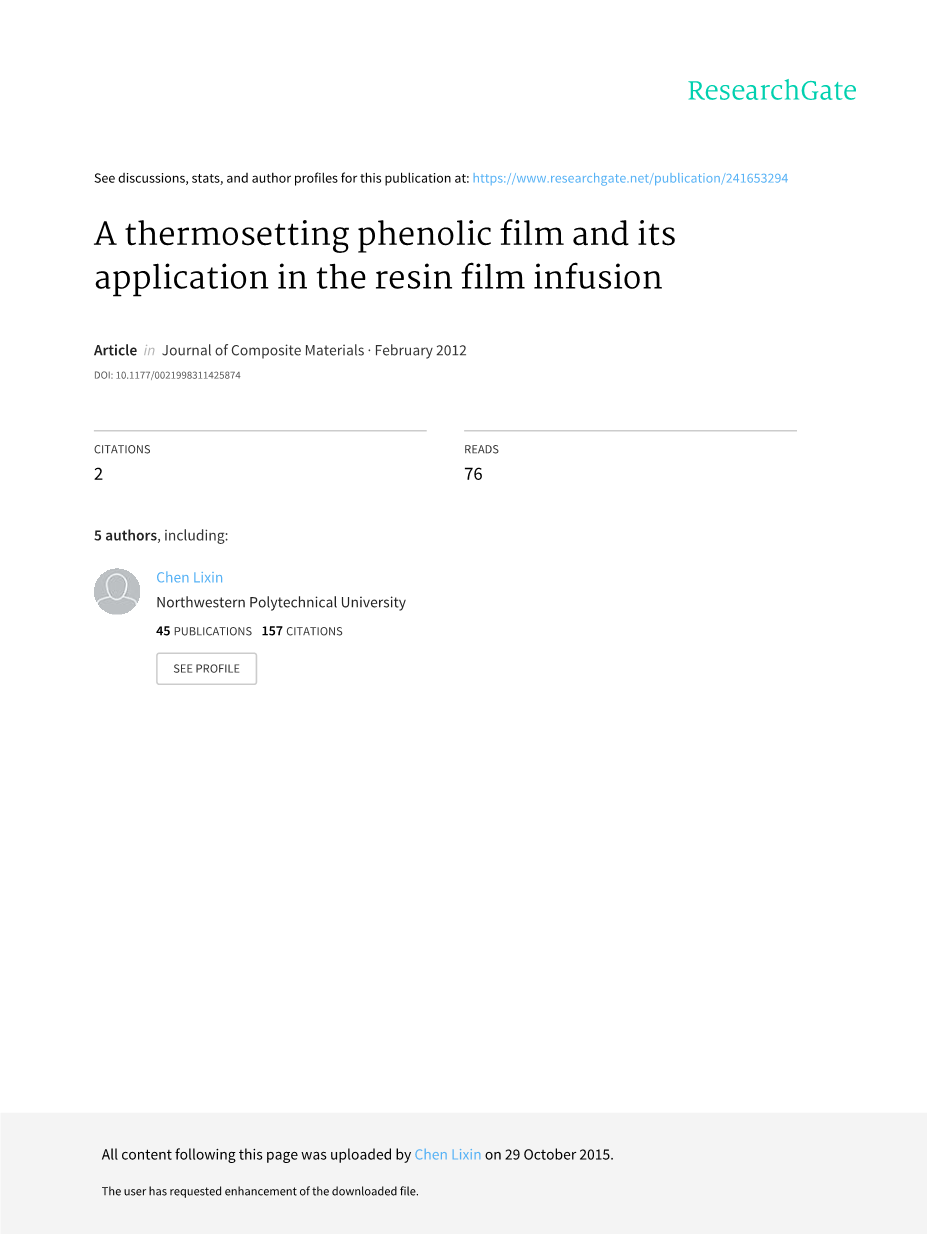Click the 'requested enhancement' footer note

[x=260, y=1191]
